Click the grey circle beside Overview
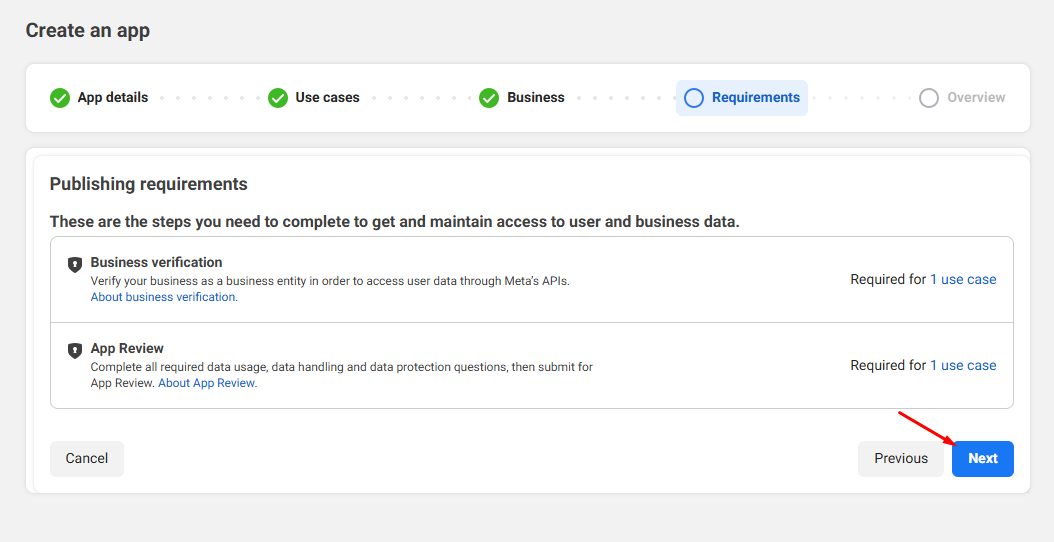Image resolution: width=1054 pixels, height=542 pixels. (928, 98)
